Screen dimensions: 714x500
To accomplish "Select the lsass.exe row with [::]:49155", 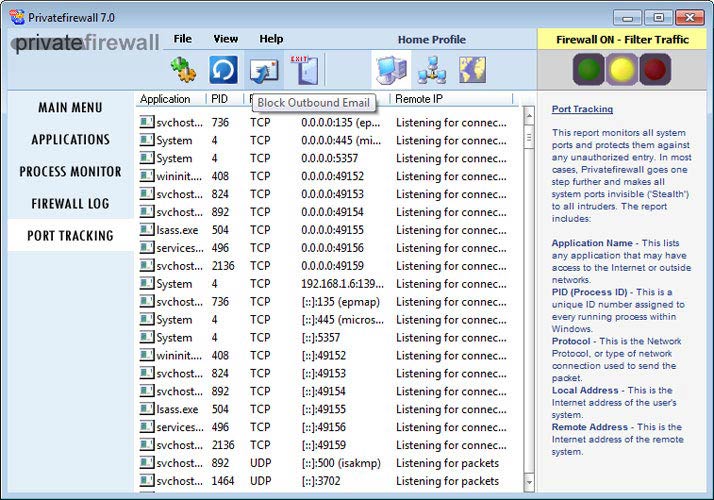I will click(x=328, y=409).
